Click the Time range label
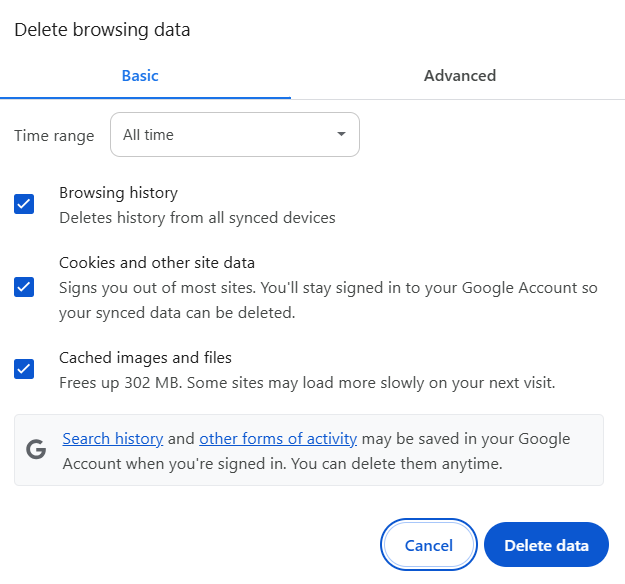Image resolution: width=625 pixels, height=584 pixels. [54, 136]
